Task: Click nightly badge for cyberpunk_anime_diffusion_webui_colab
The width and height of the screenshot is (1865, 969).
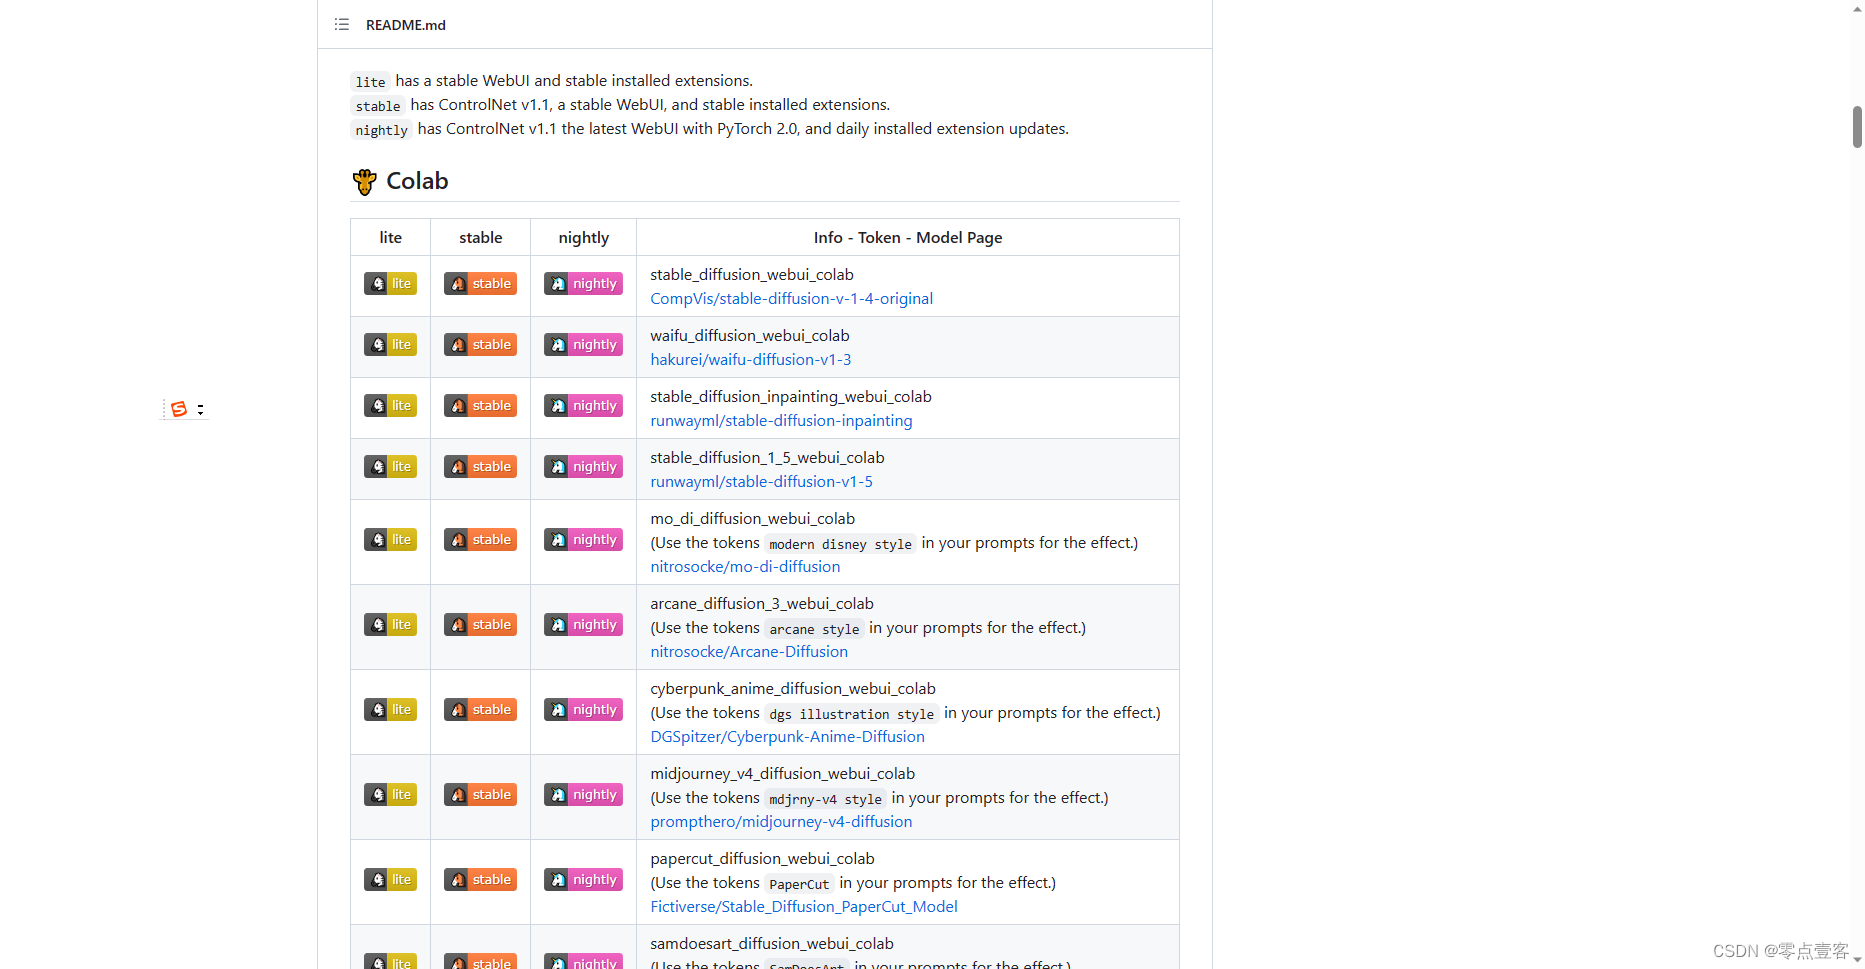Action: coord(583,710)
